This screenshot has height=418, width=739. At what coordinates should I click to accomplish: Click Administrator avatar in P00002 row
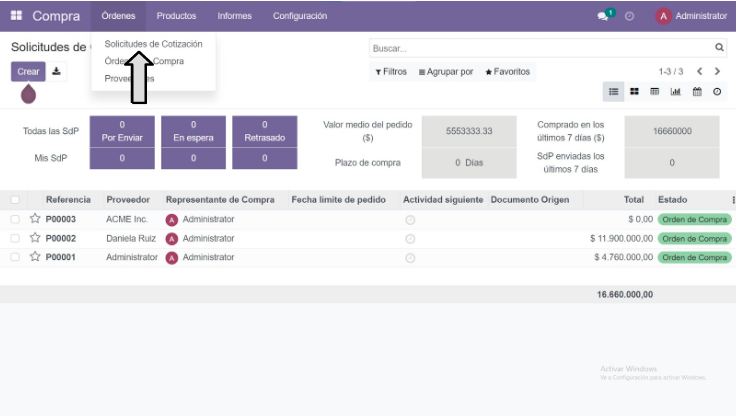tap(172, 239)
